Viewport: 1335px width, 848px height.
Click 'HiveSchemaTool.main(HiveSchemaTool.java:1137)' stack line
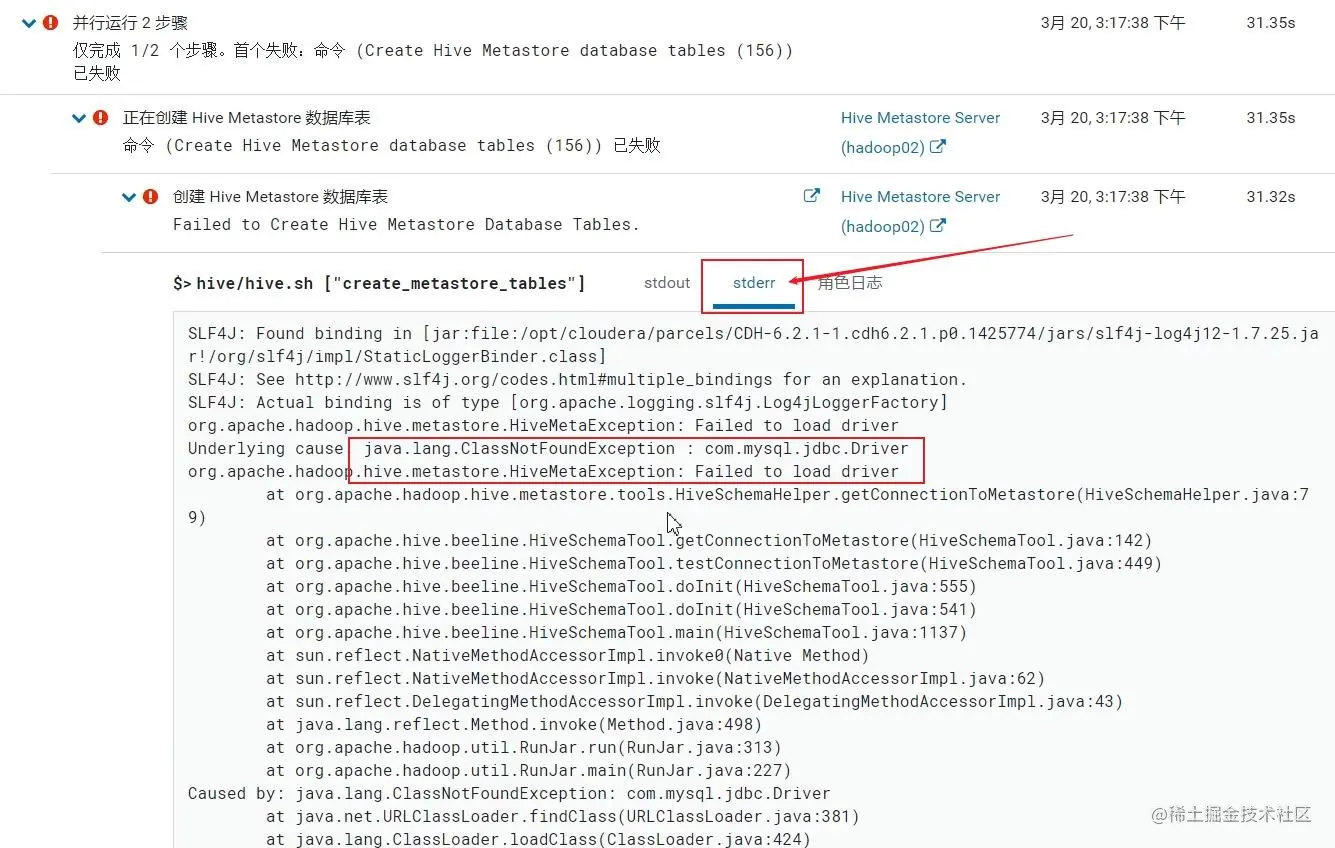[x=617, y=632]
